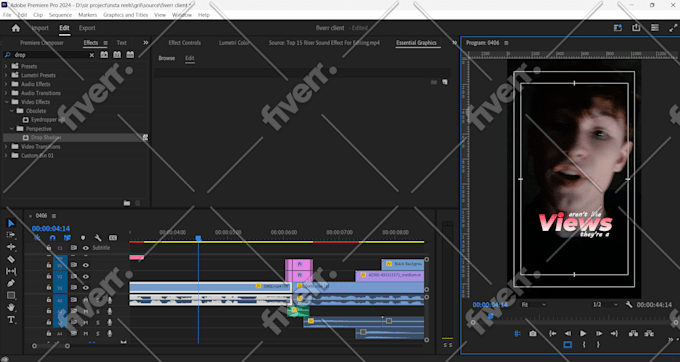The image size is (680, 362).
Task: Click the Mark In bracket icon
Action: (584, 345)
